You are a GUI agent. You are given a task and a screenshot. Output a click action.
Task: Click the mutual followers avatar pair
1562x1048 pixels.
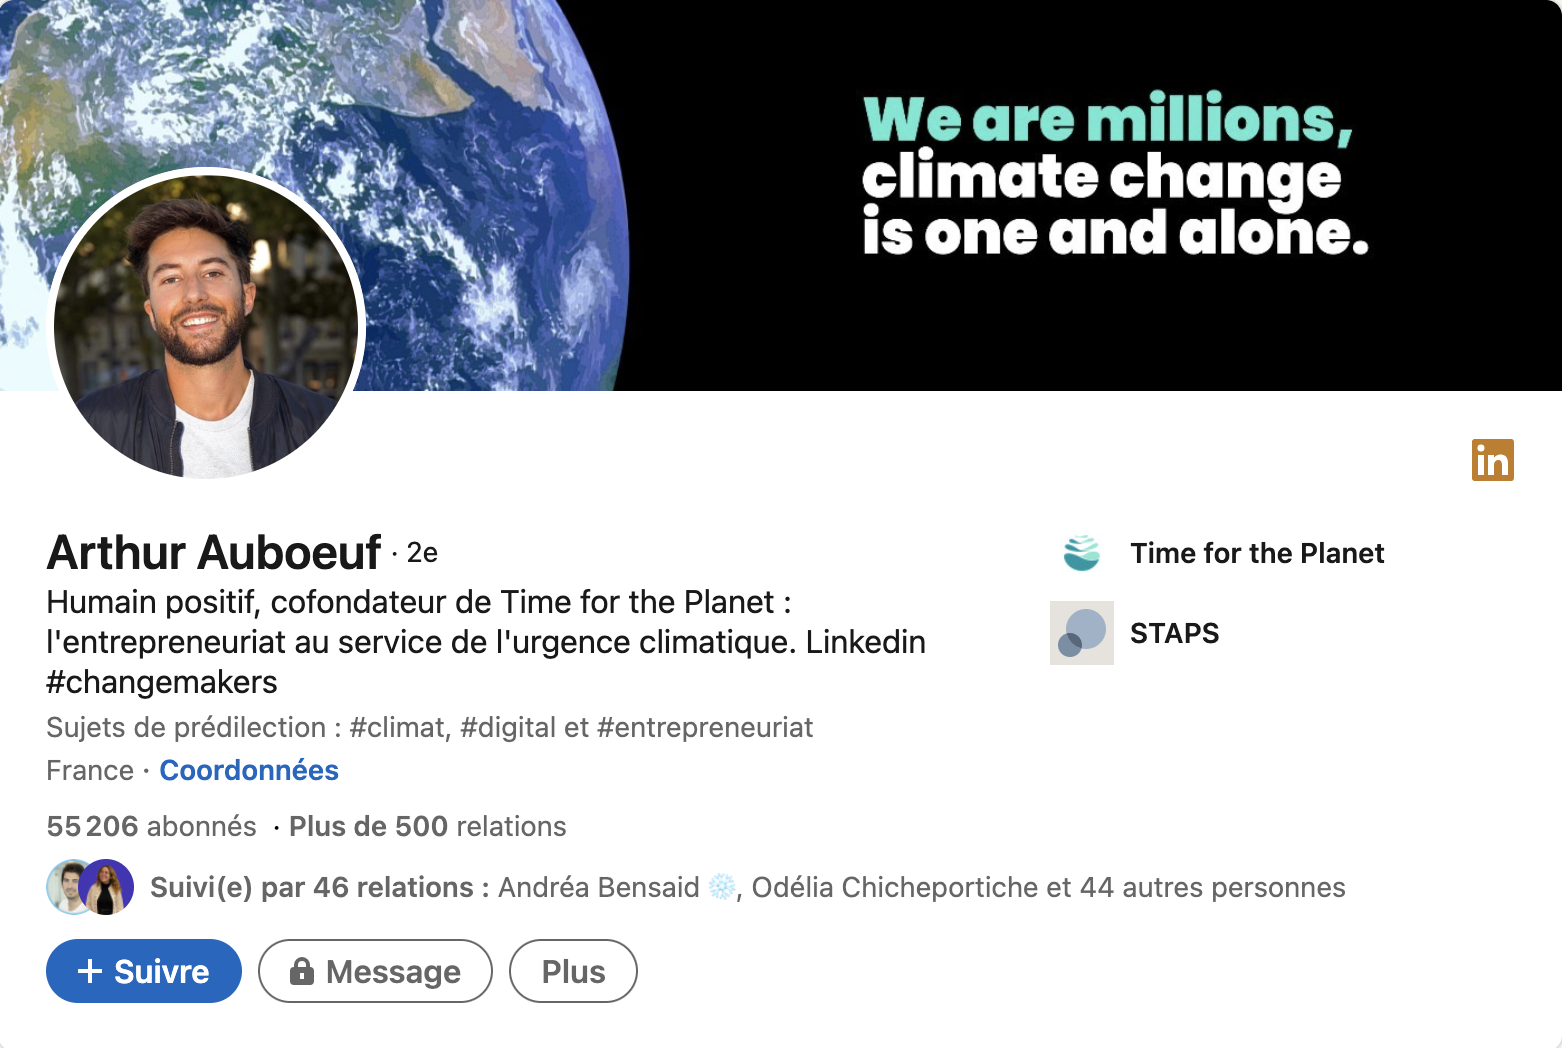tap(90, 887)
